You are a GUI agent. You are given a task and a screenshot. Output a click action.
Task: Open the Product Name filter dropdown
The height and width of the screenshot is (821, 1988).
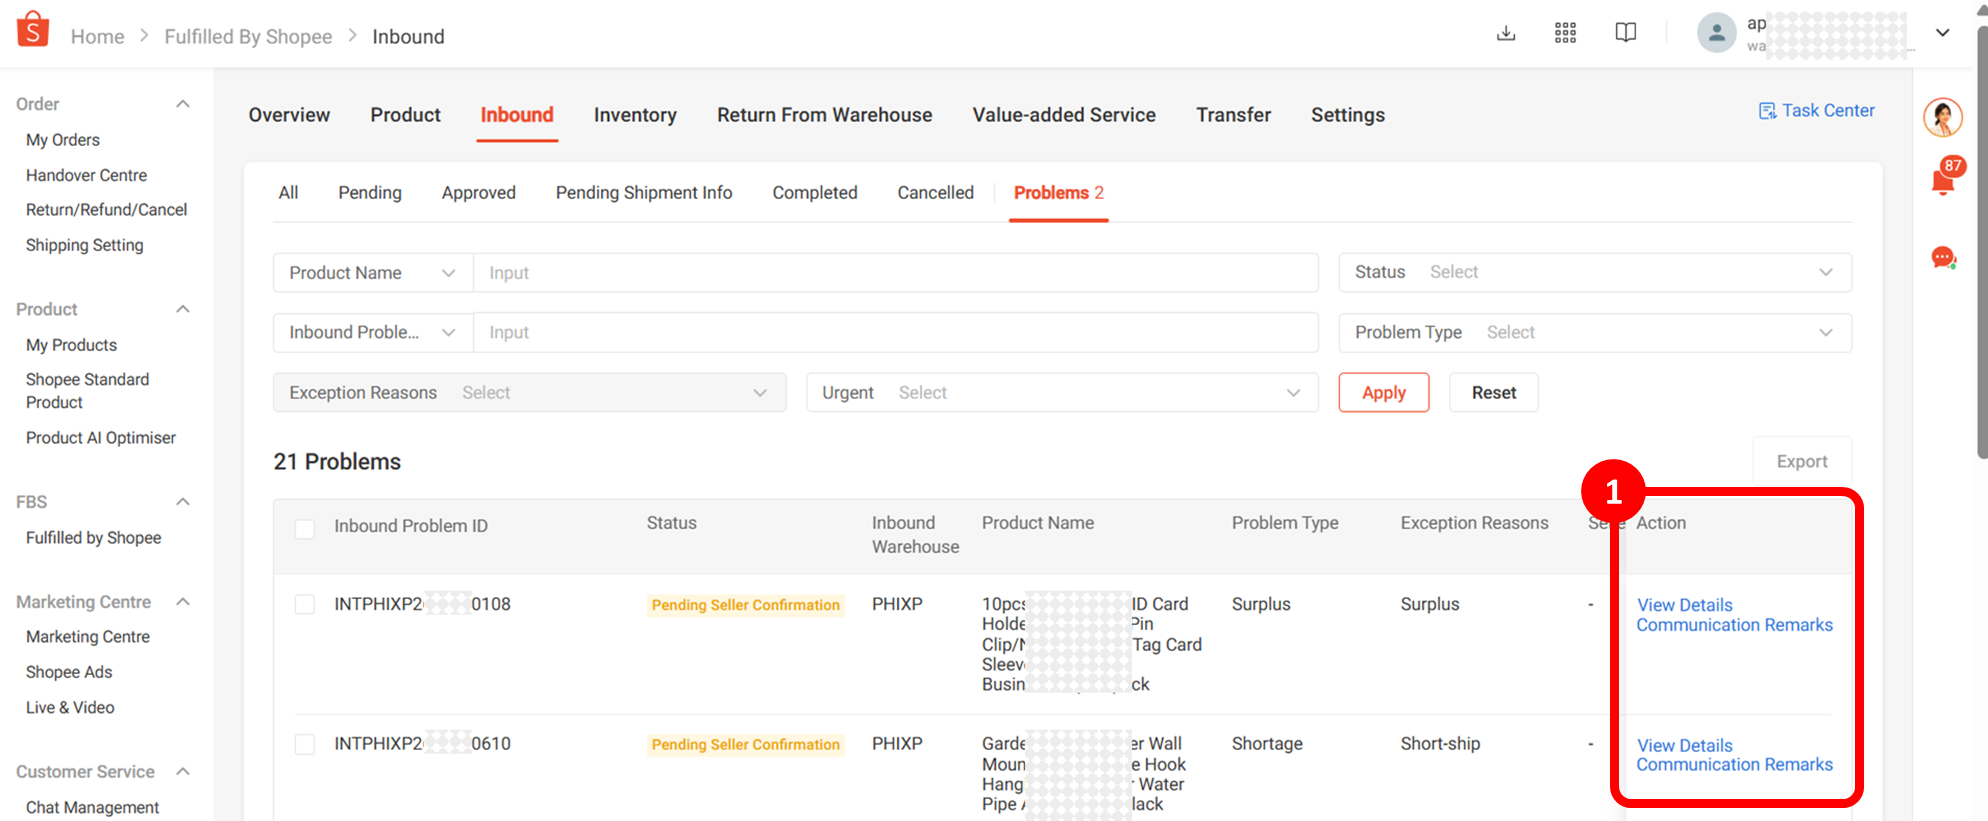(x=373, y=273)
